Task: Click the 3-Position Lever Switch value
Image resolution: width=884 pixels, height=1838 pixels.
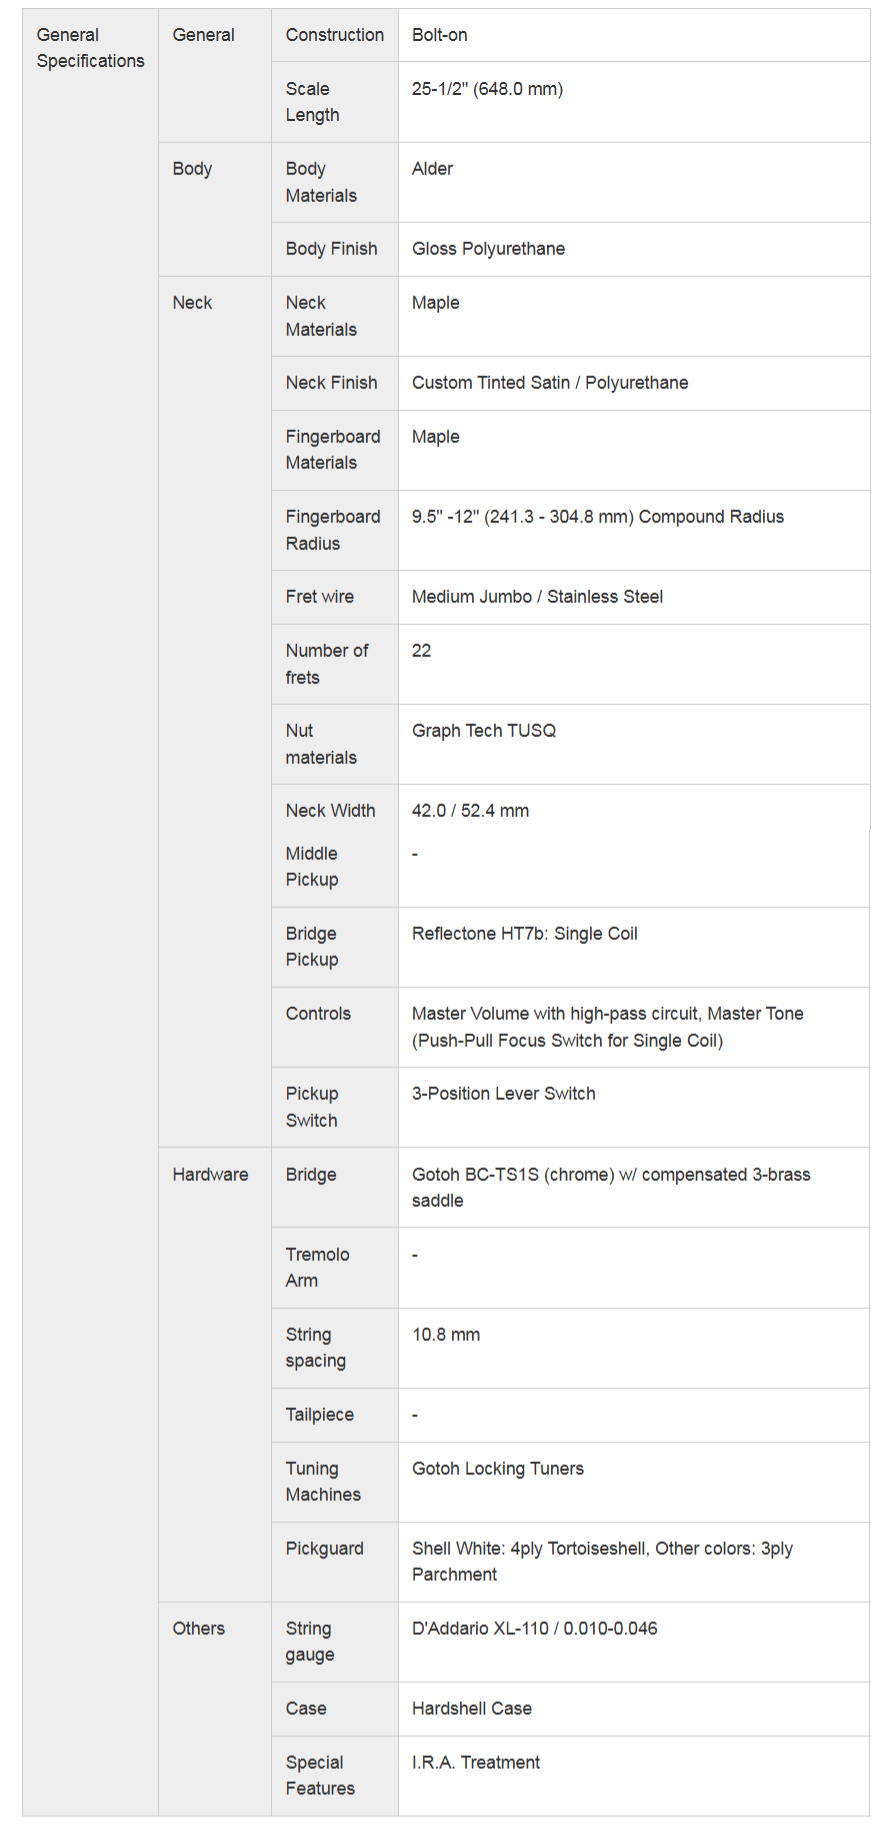Action: (x=503, y=1094)
